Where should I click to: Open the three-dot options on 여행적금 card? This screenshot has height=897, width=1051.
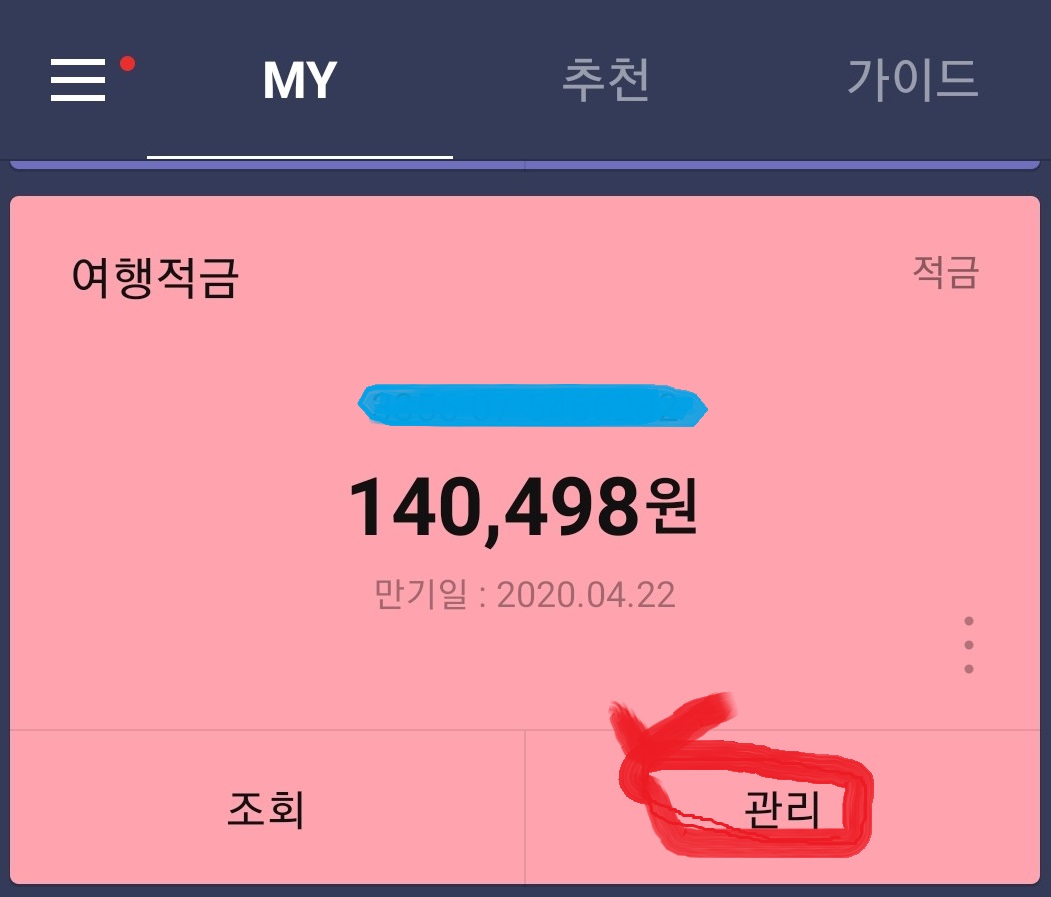pos(969,645)
